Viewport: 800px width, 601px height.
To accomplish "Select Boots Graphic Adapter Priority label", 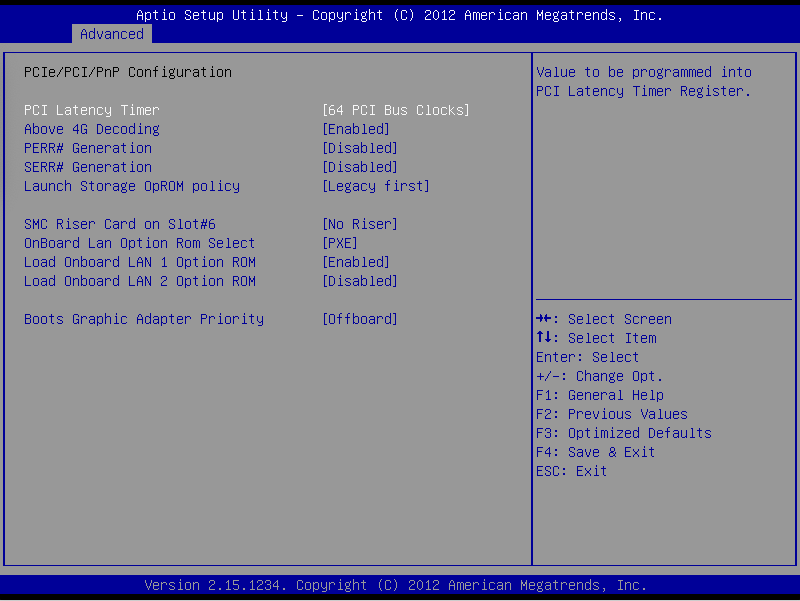I will pos(143,319).
